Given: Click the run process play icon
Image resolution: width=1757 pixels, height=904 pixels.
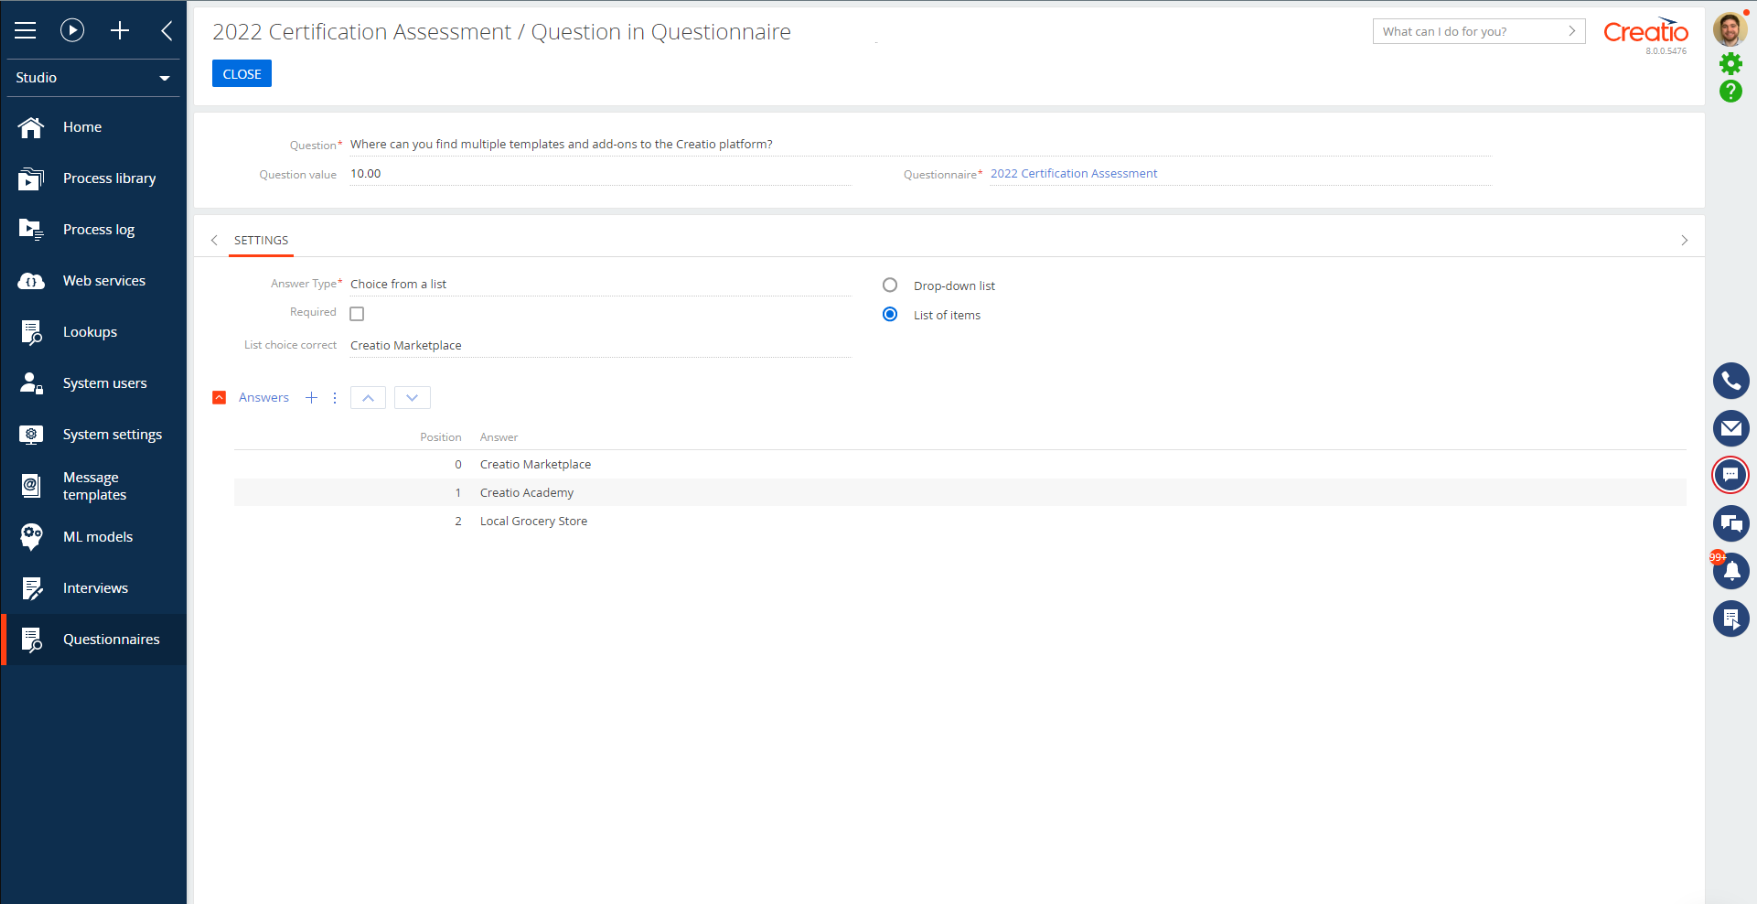Looking at the screenshot, I should pos(72,30).
